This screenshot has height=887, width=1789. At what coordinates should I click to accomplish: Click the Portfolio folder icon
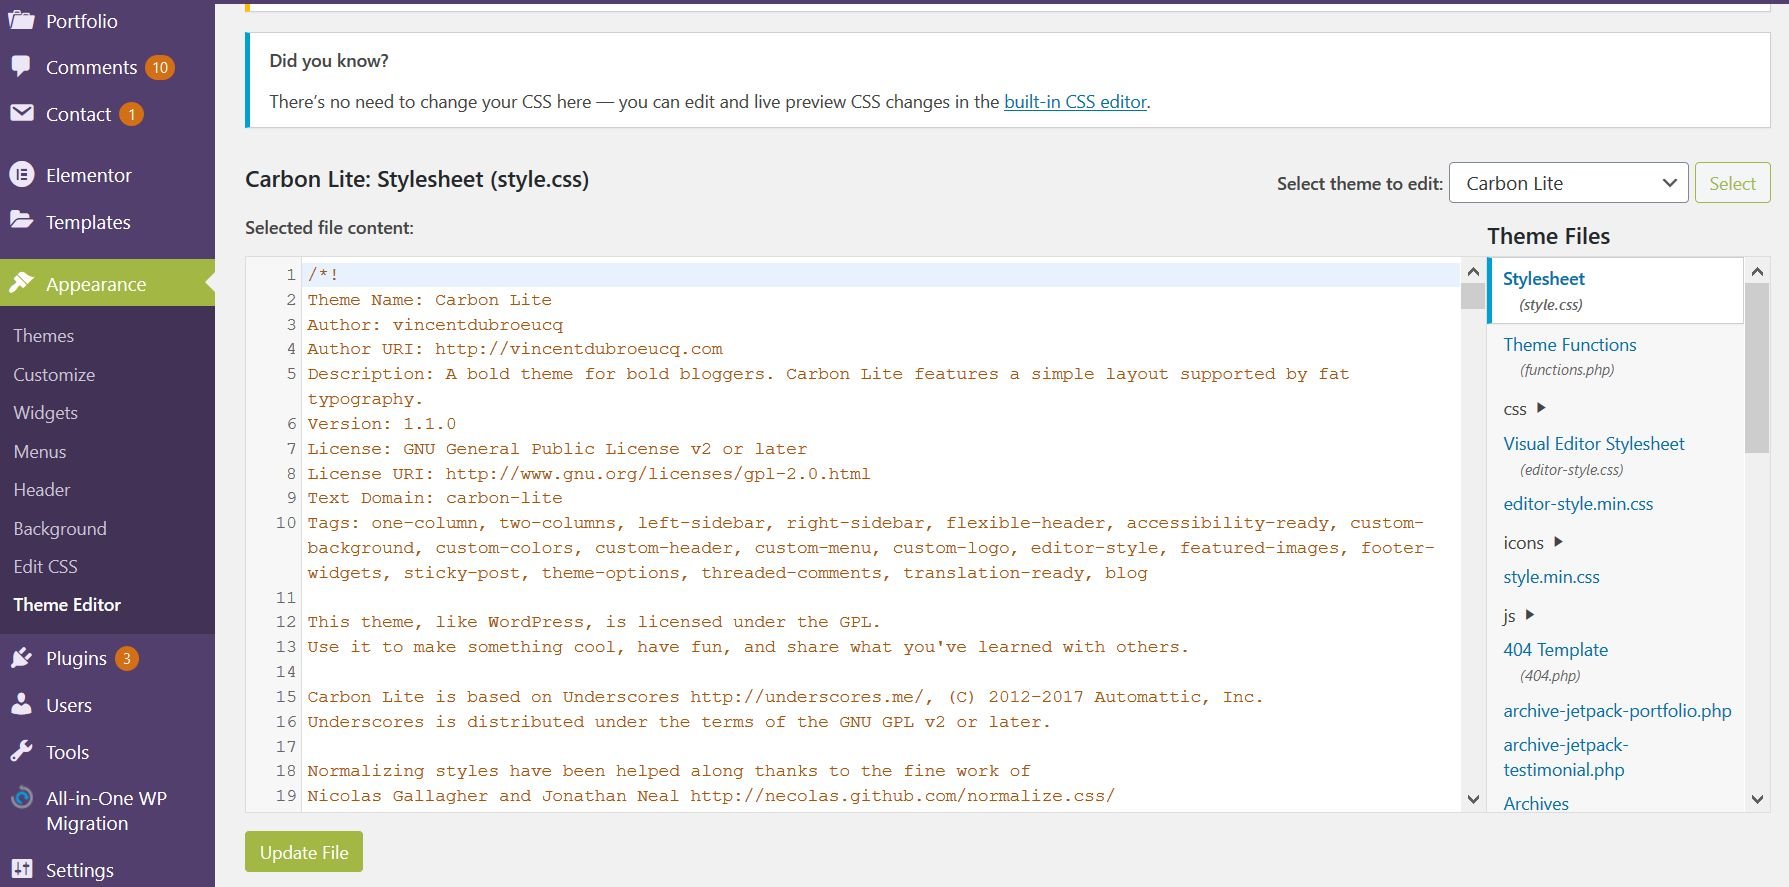point(21,20)
